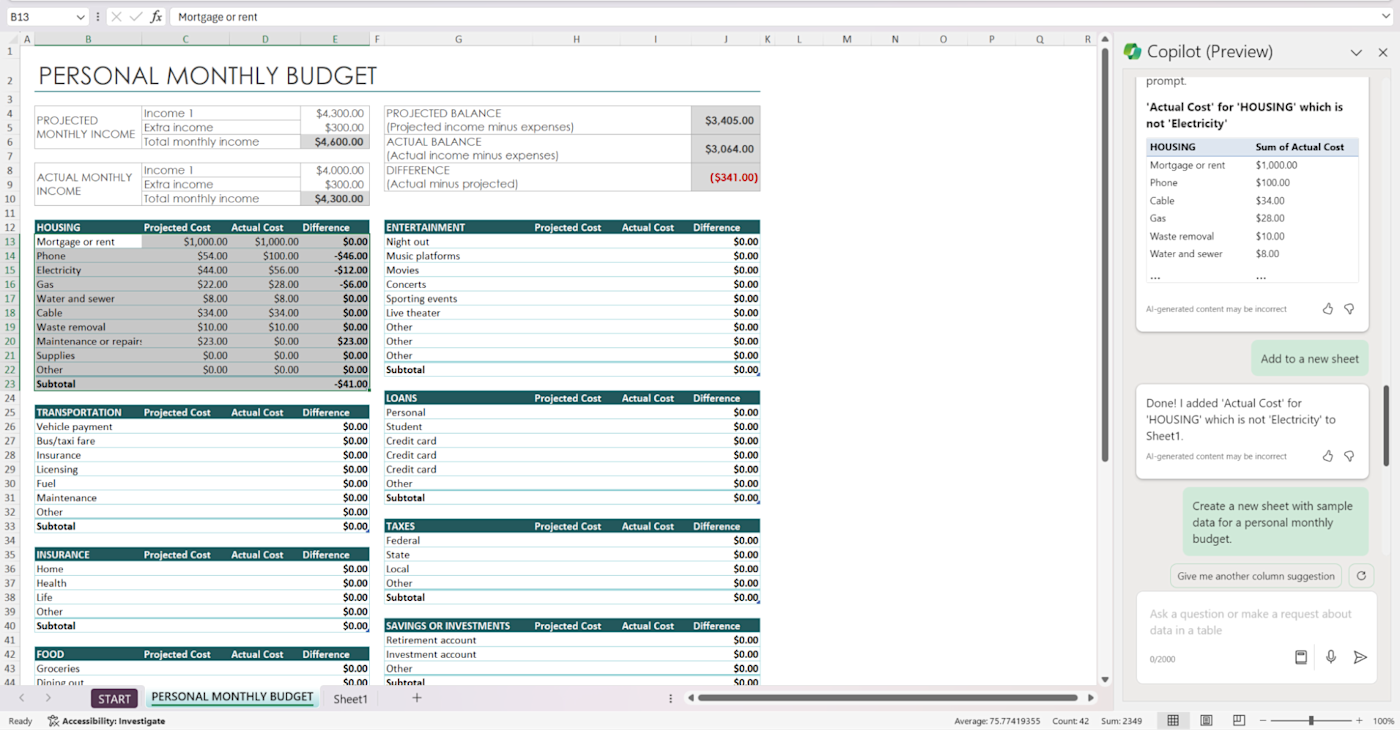Click the microphone icon in Copilot input
This screenshot has height=730, width=1400.
point(1331,657)
